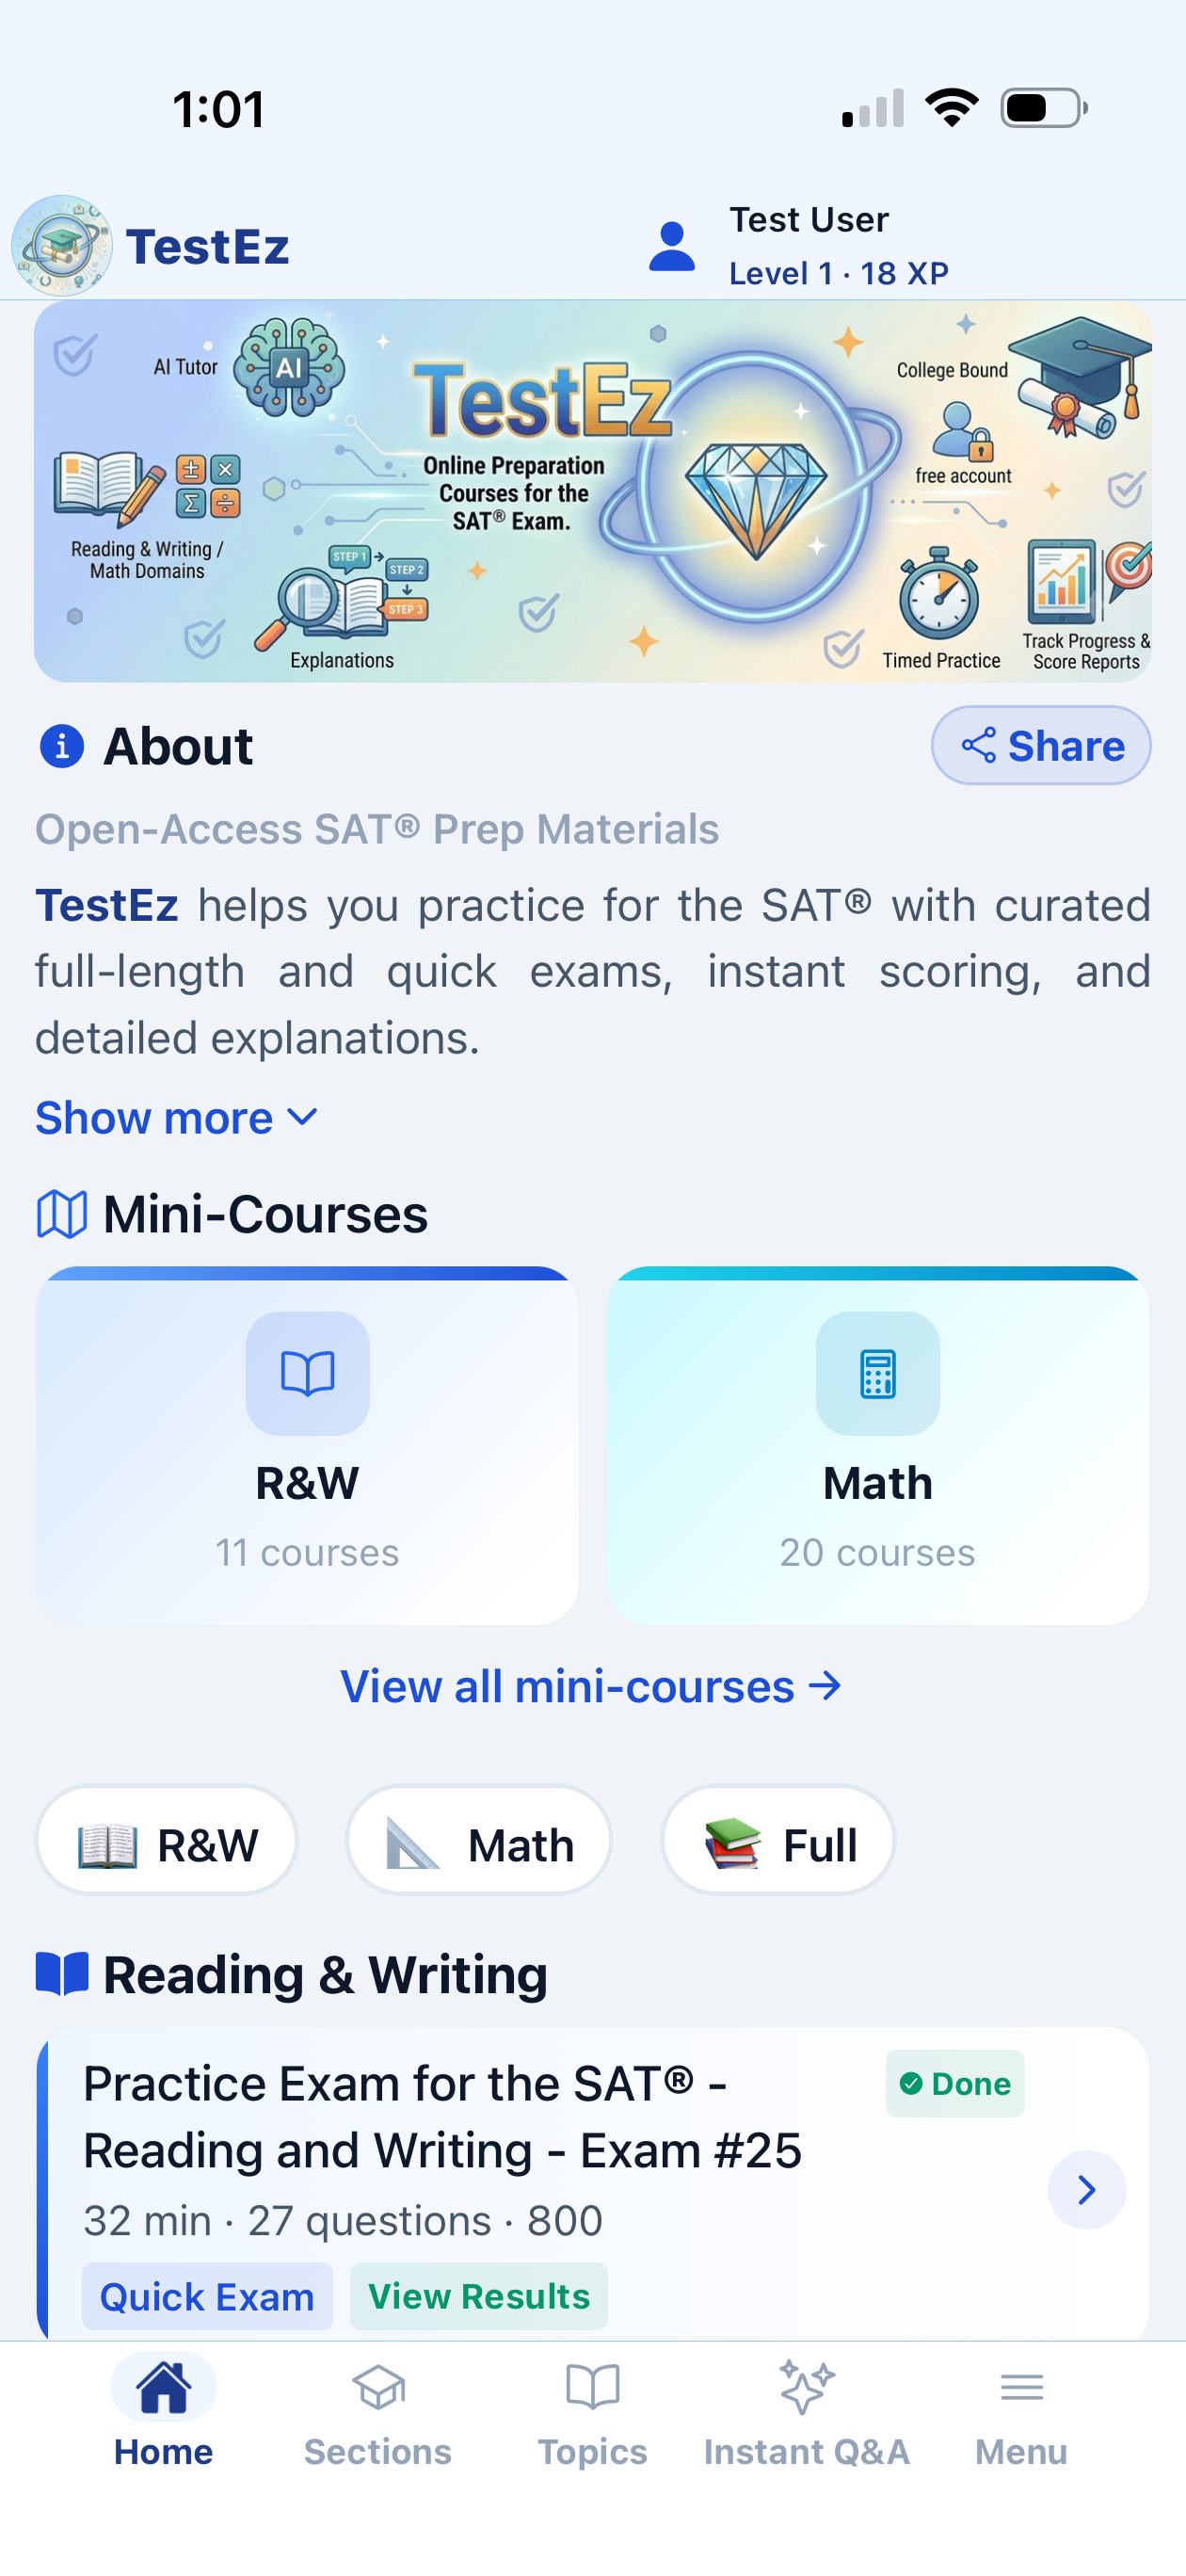Tap the TestEz logo icon
Screen dimensions: 1186x2576
coord(62,246)
